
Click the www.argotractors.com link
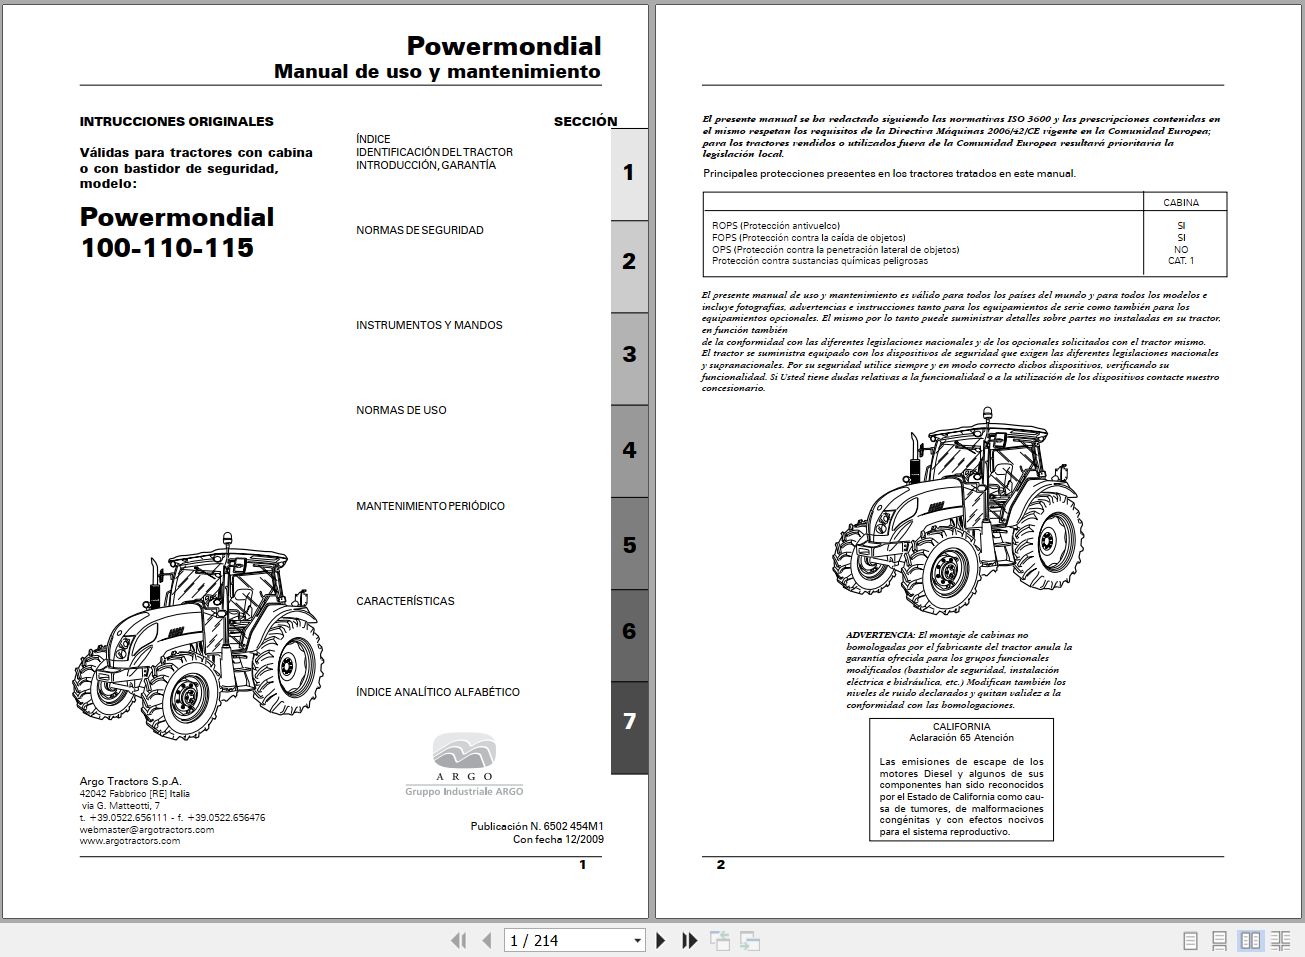click(130, 841)
